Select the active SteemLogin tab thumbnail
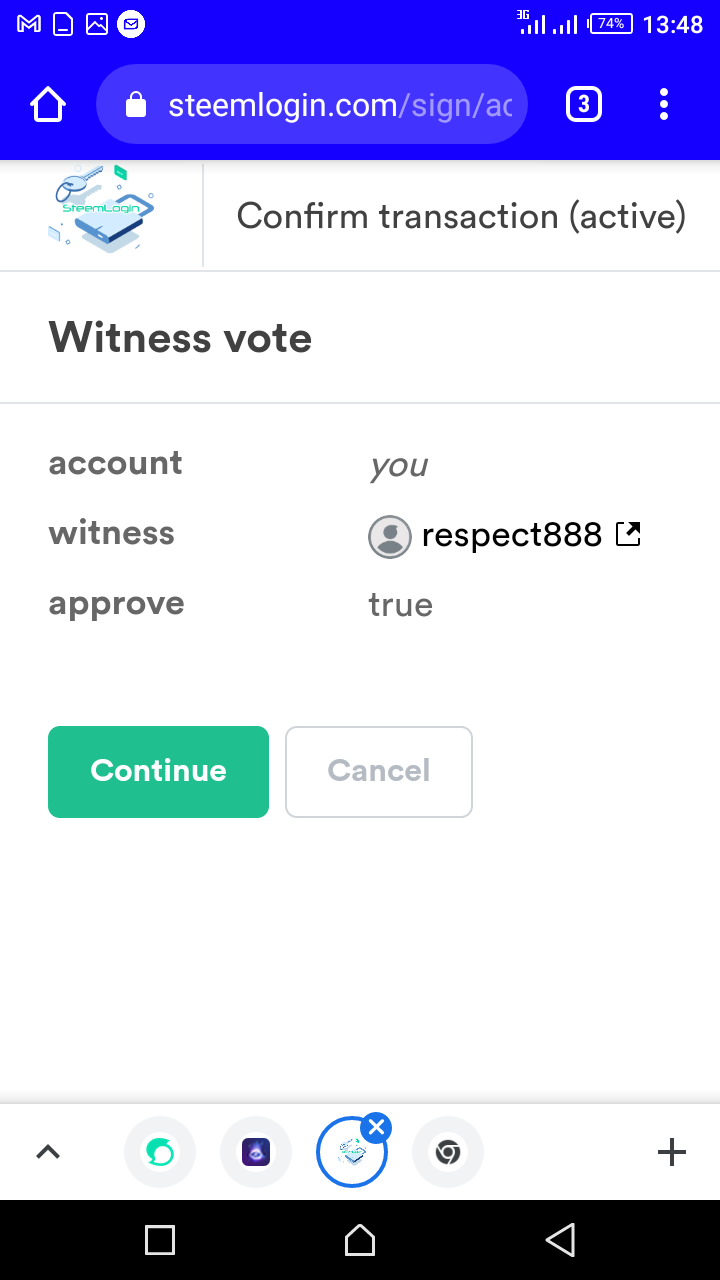The image size is (720, 1280). tap(350, 1154)
